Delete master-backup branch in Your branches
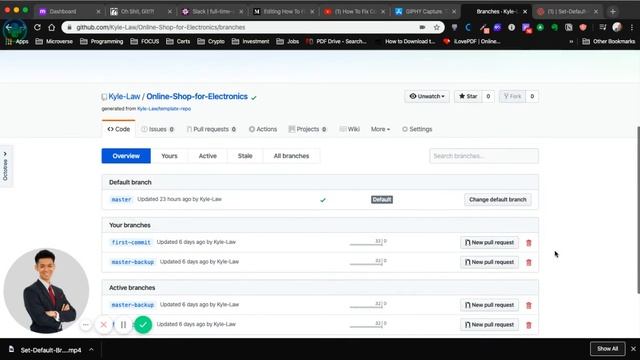 tap(529, 262)
